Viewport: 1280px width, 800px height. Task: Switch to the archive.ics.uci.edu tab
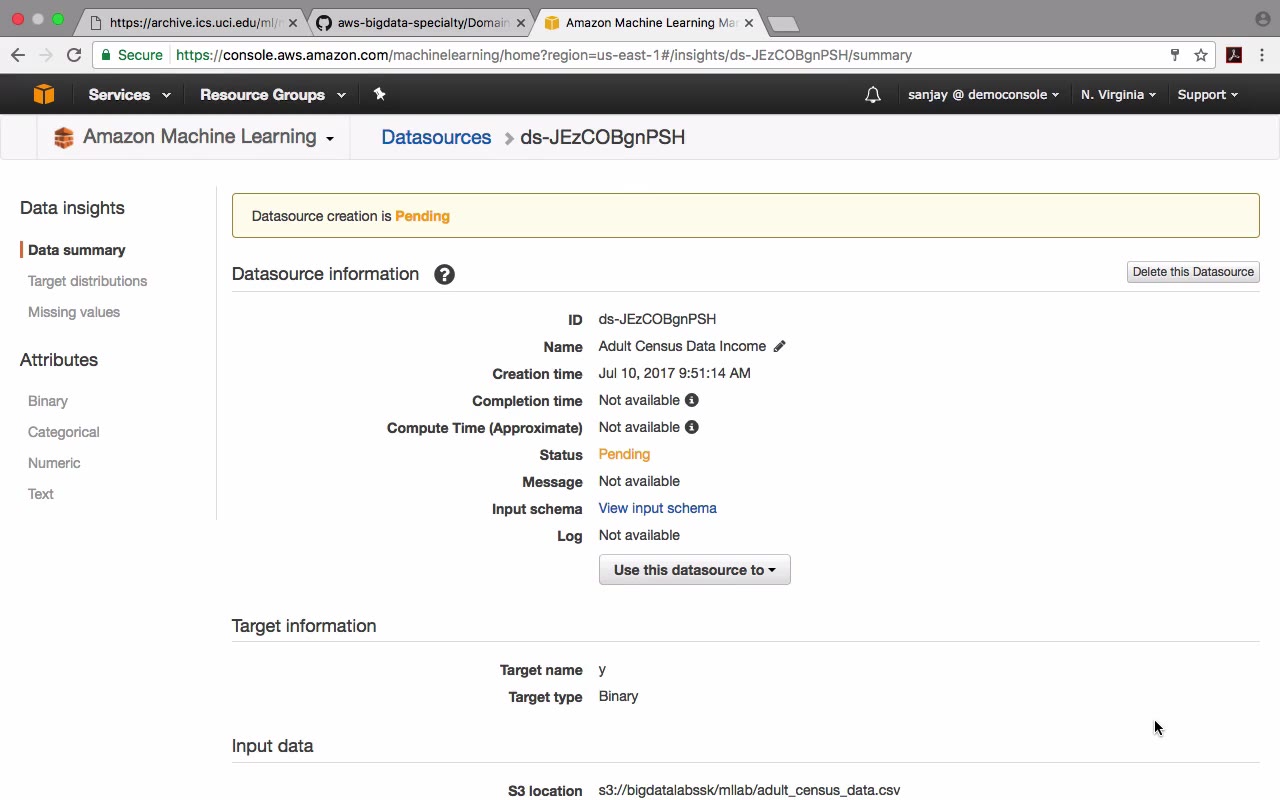(x=193, y=22)
